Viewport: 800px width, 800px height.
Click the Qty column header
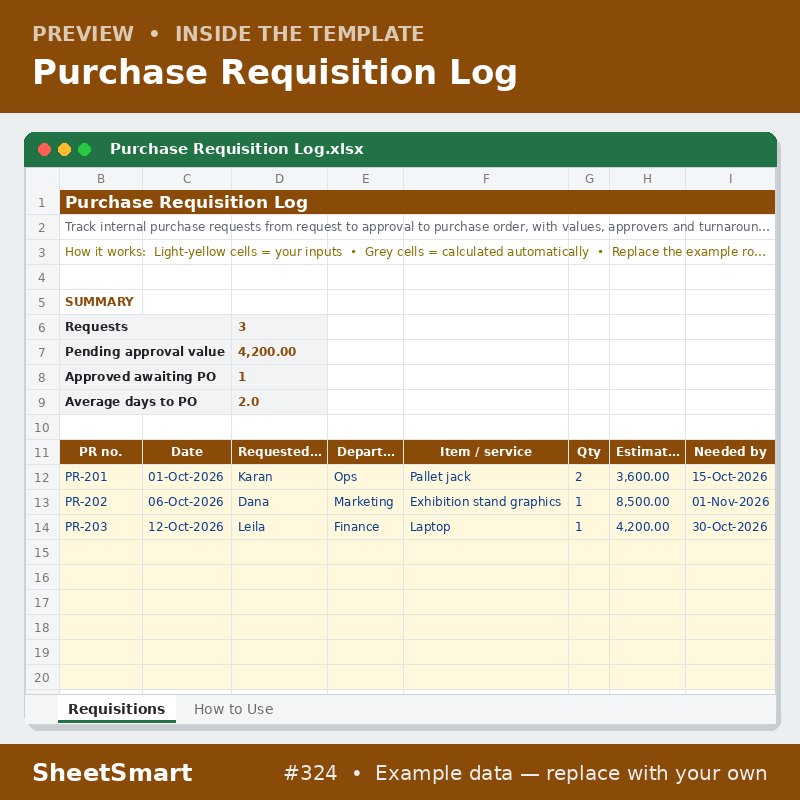point(589,452)
